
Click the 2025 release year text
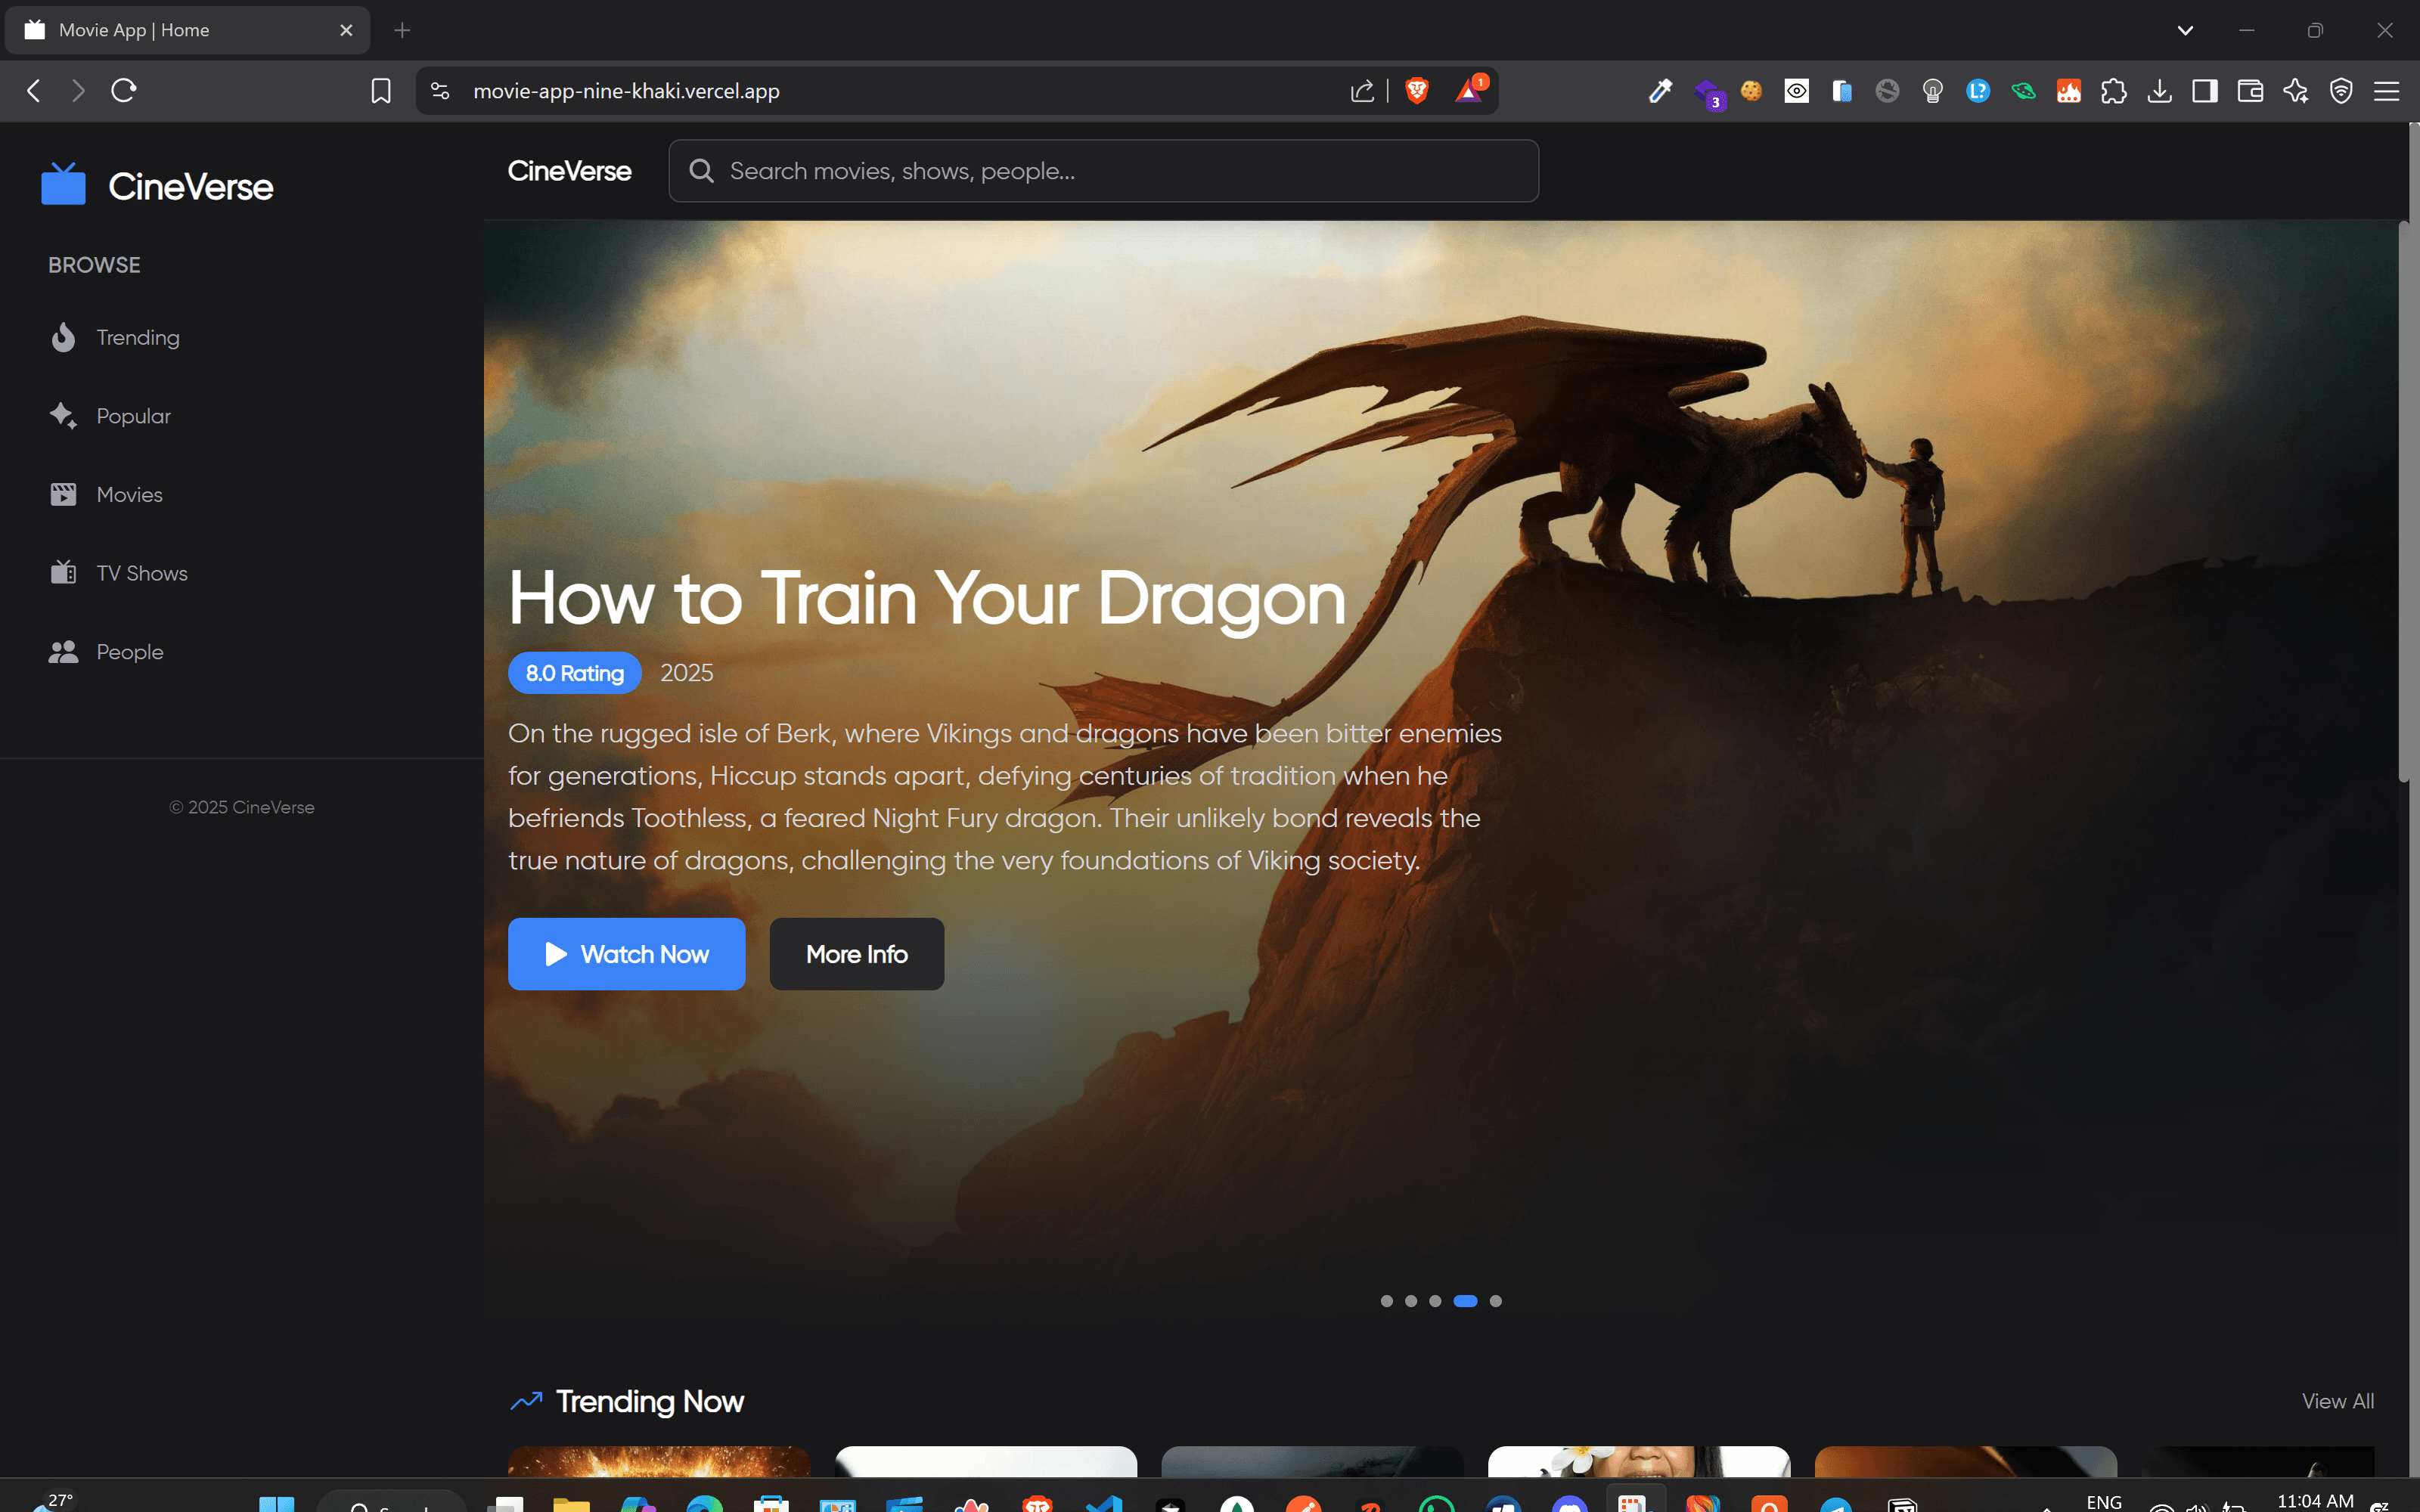(687, 673)
